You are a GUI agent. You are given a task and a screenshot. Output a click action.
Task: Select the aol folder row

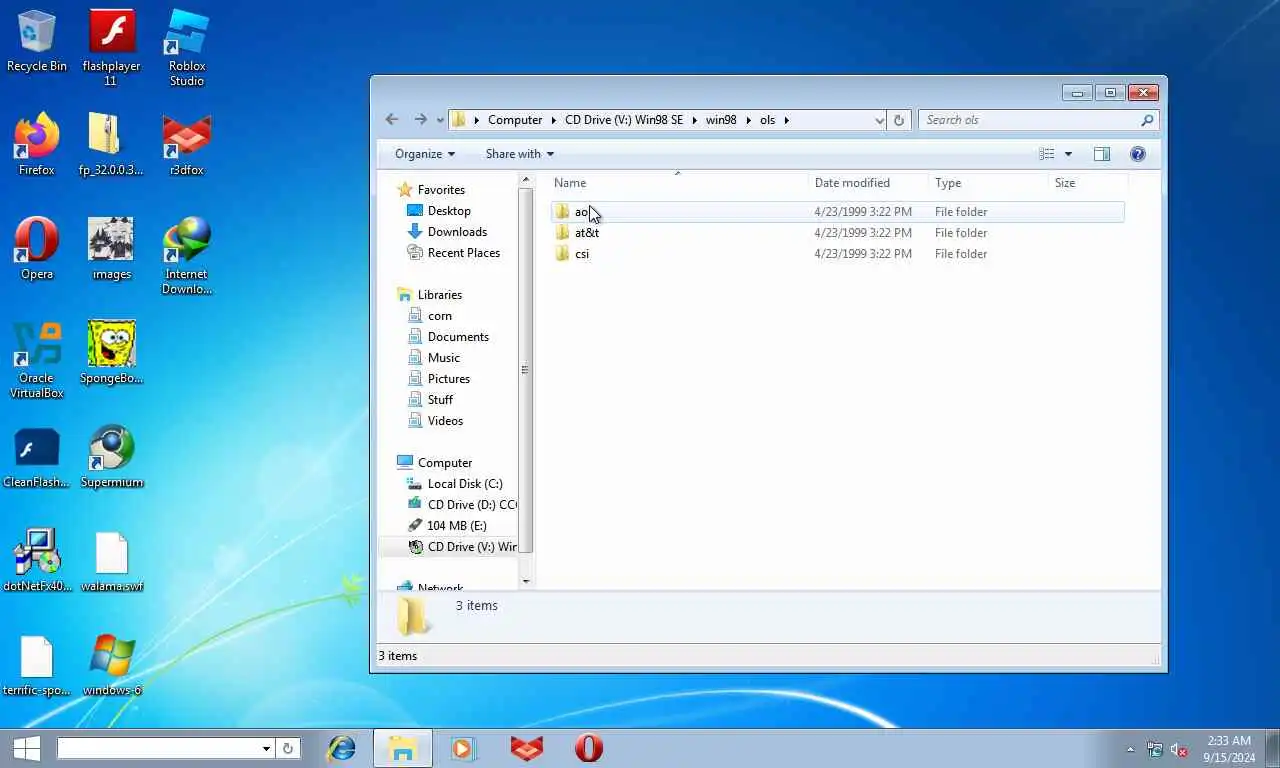point(837,212)
